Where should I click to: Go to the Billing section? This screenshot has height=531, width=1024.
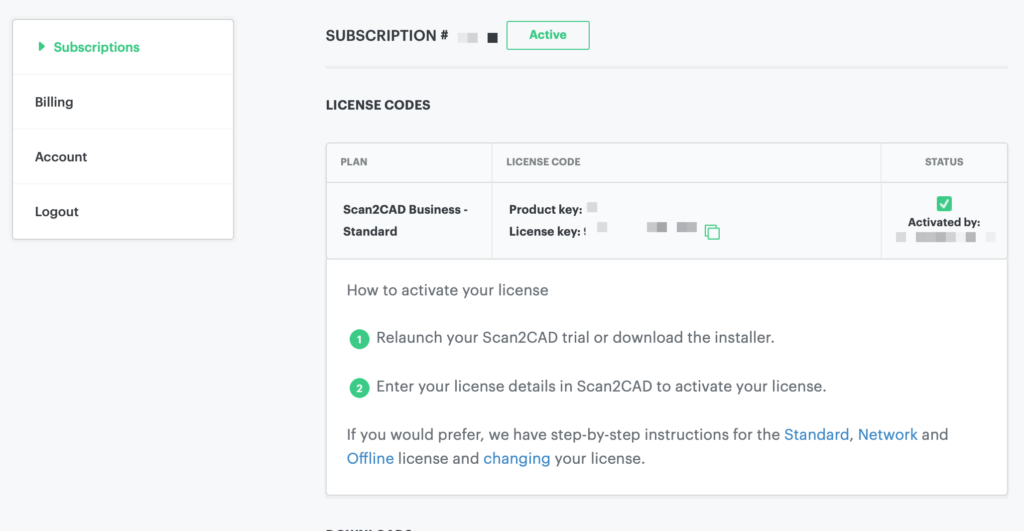[x=54, y=102]
